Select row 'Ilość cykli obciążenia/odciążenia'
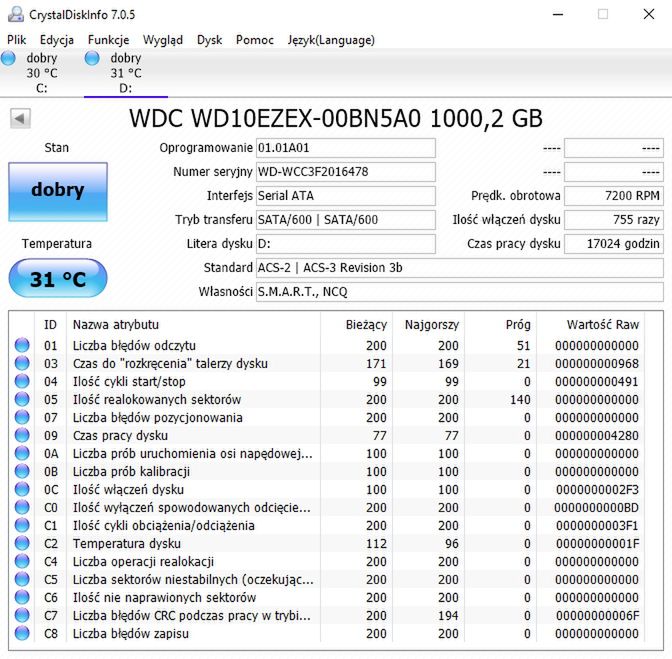672x659 pixels. point(327,525)
